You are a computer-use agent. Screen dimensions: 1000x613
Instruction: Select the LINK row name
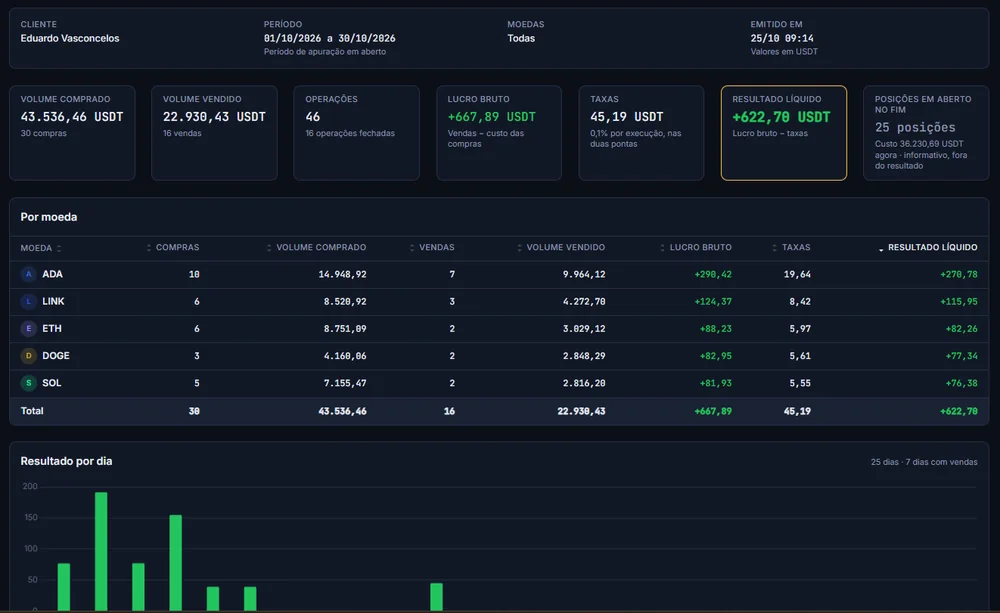point(53,302)
